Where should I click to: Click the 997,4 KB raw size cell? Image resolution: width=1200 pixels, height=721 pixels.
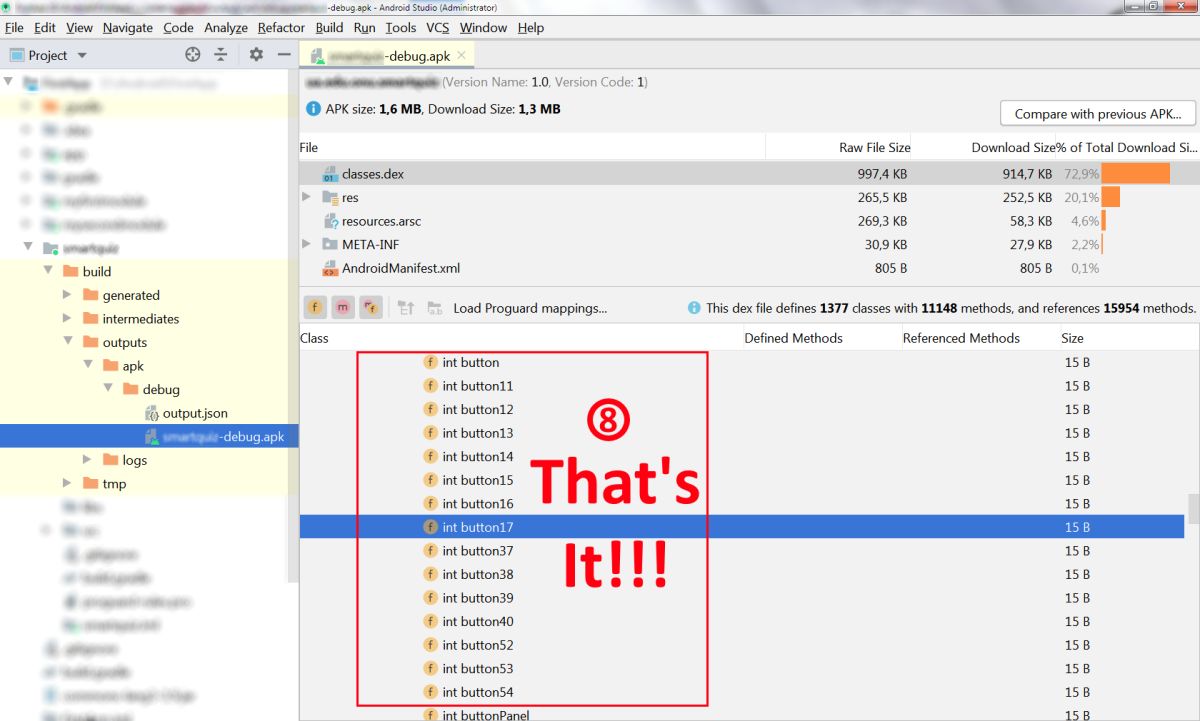coord(882,174)
